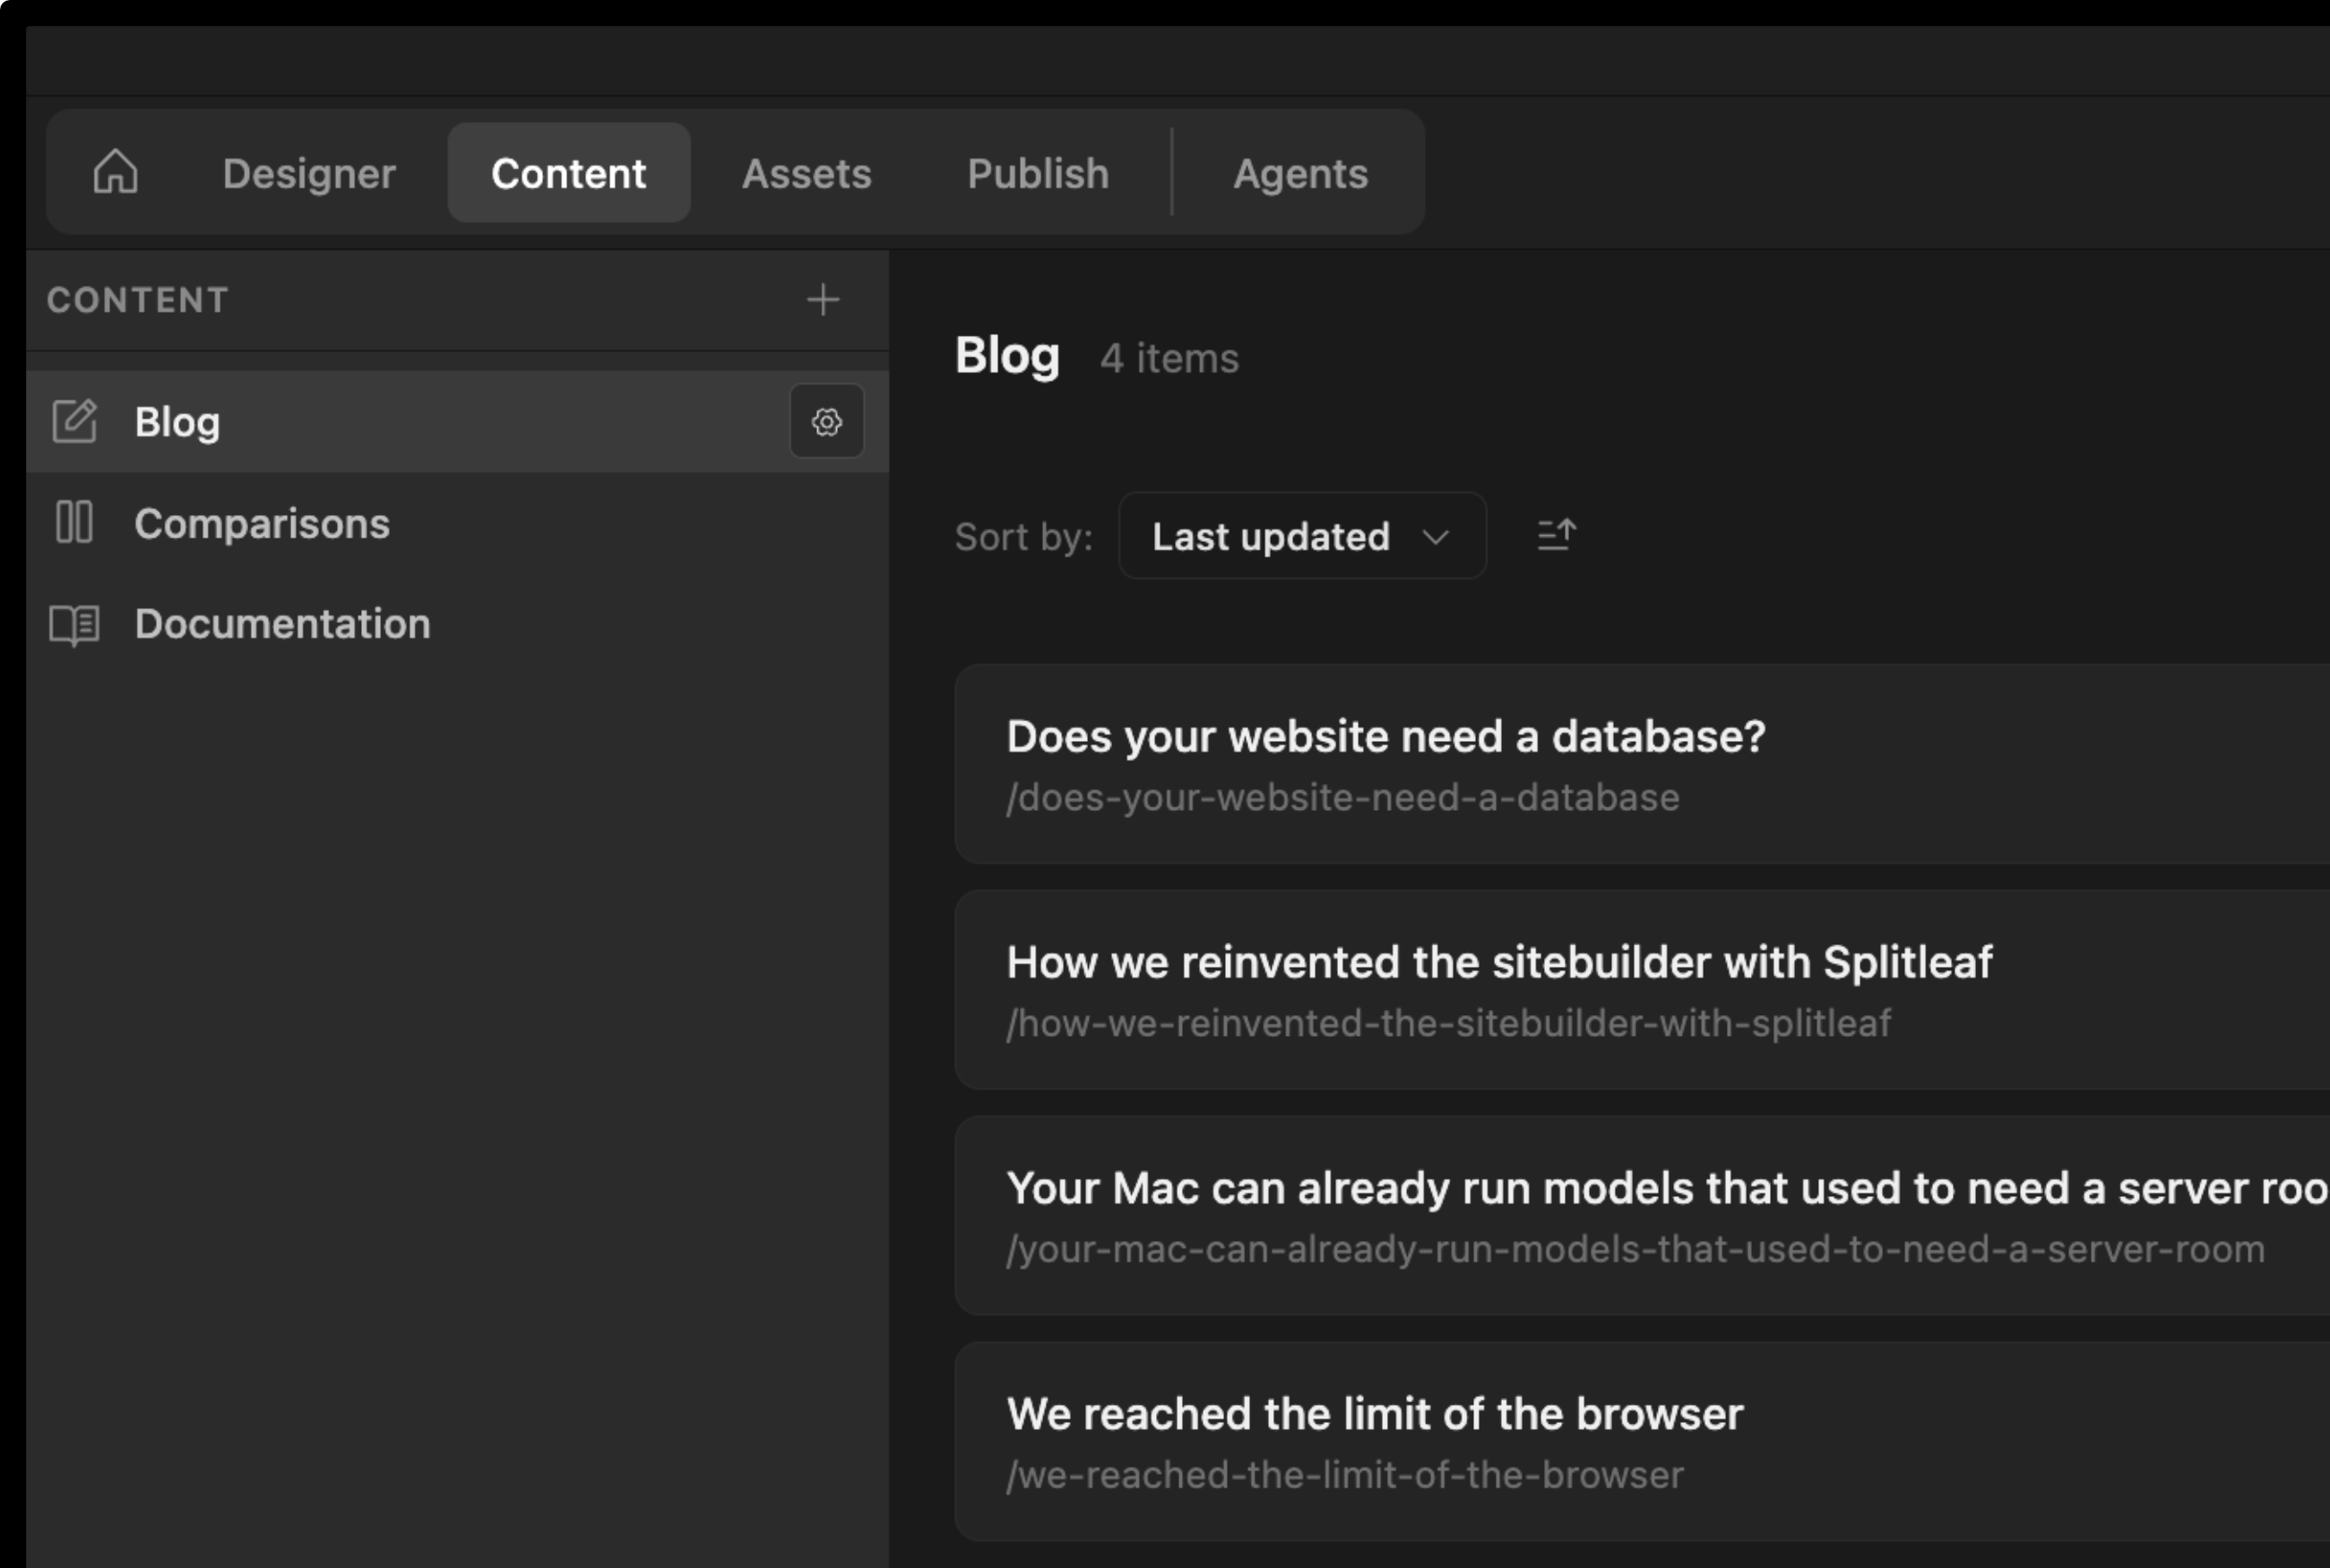Open the Last updated sort dropdown
This screenshot has height=1568, width=2330.
click(1302, 535)
